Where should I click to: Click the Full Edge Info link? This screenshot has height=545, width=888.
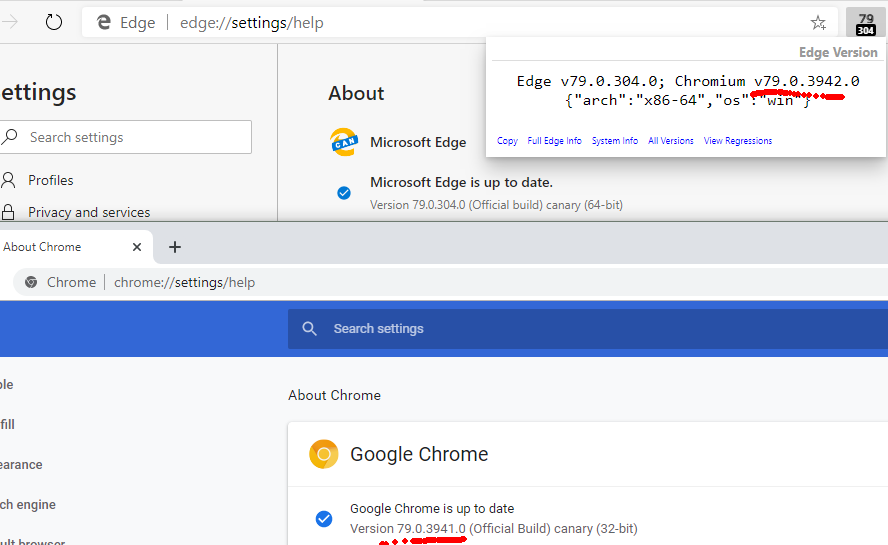point(554,140)
